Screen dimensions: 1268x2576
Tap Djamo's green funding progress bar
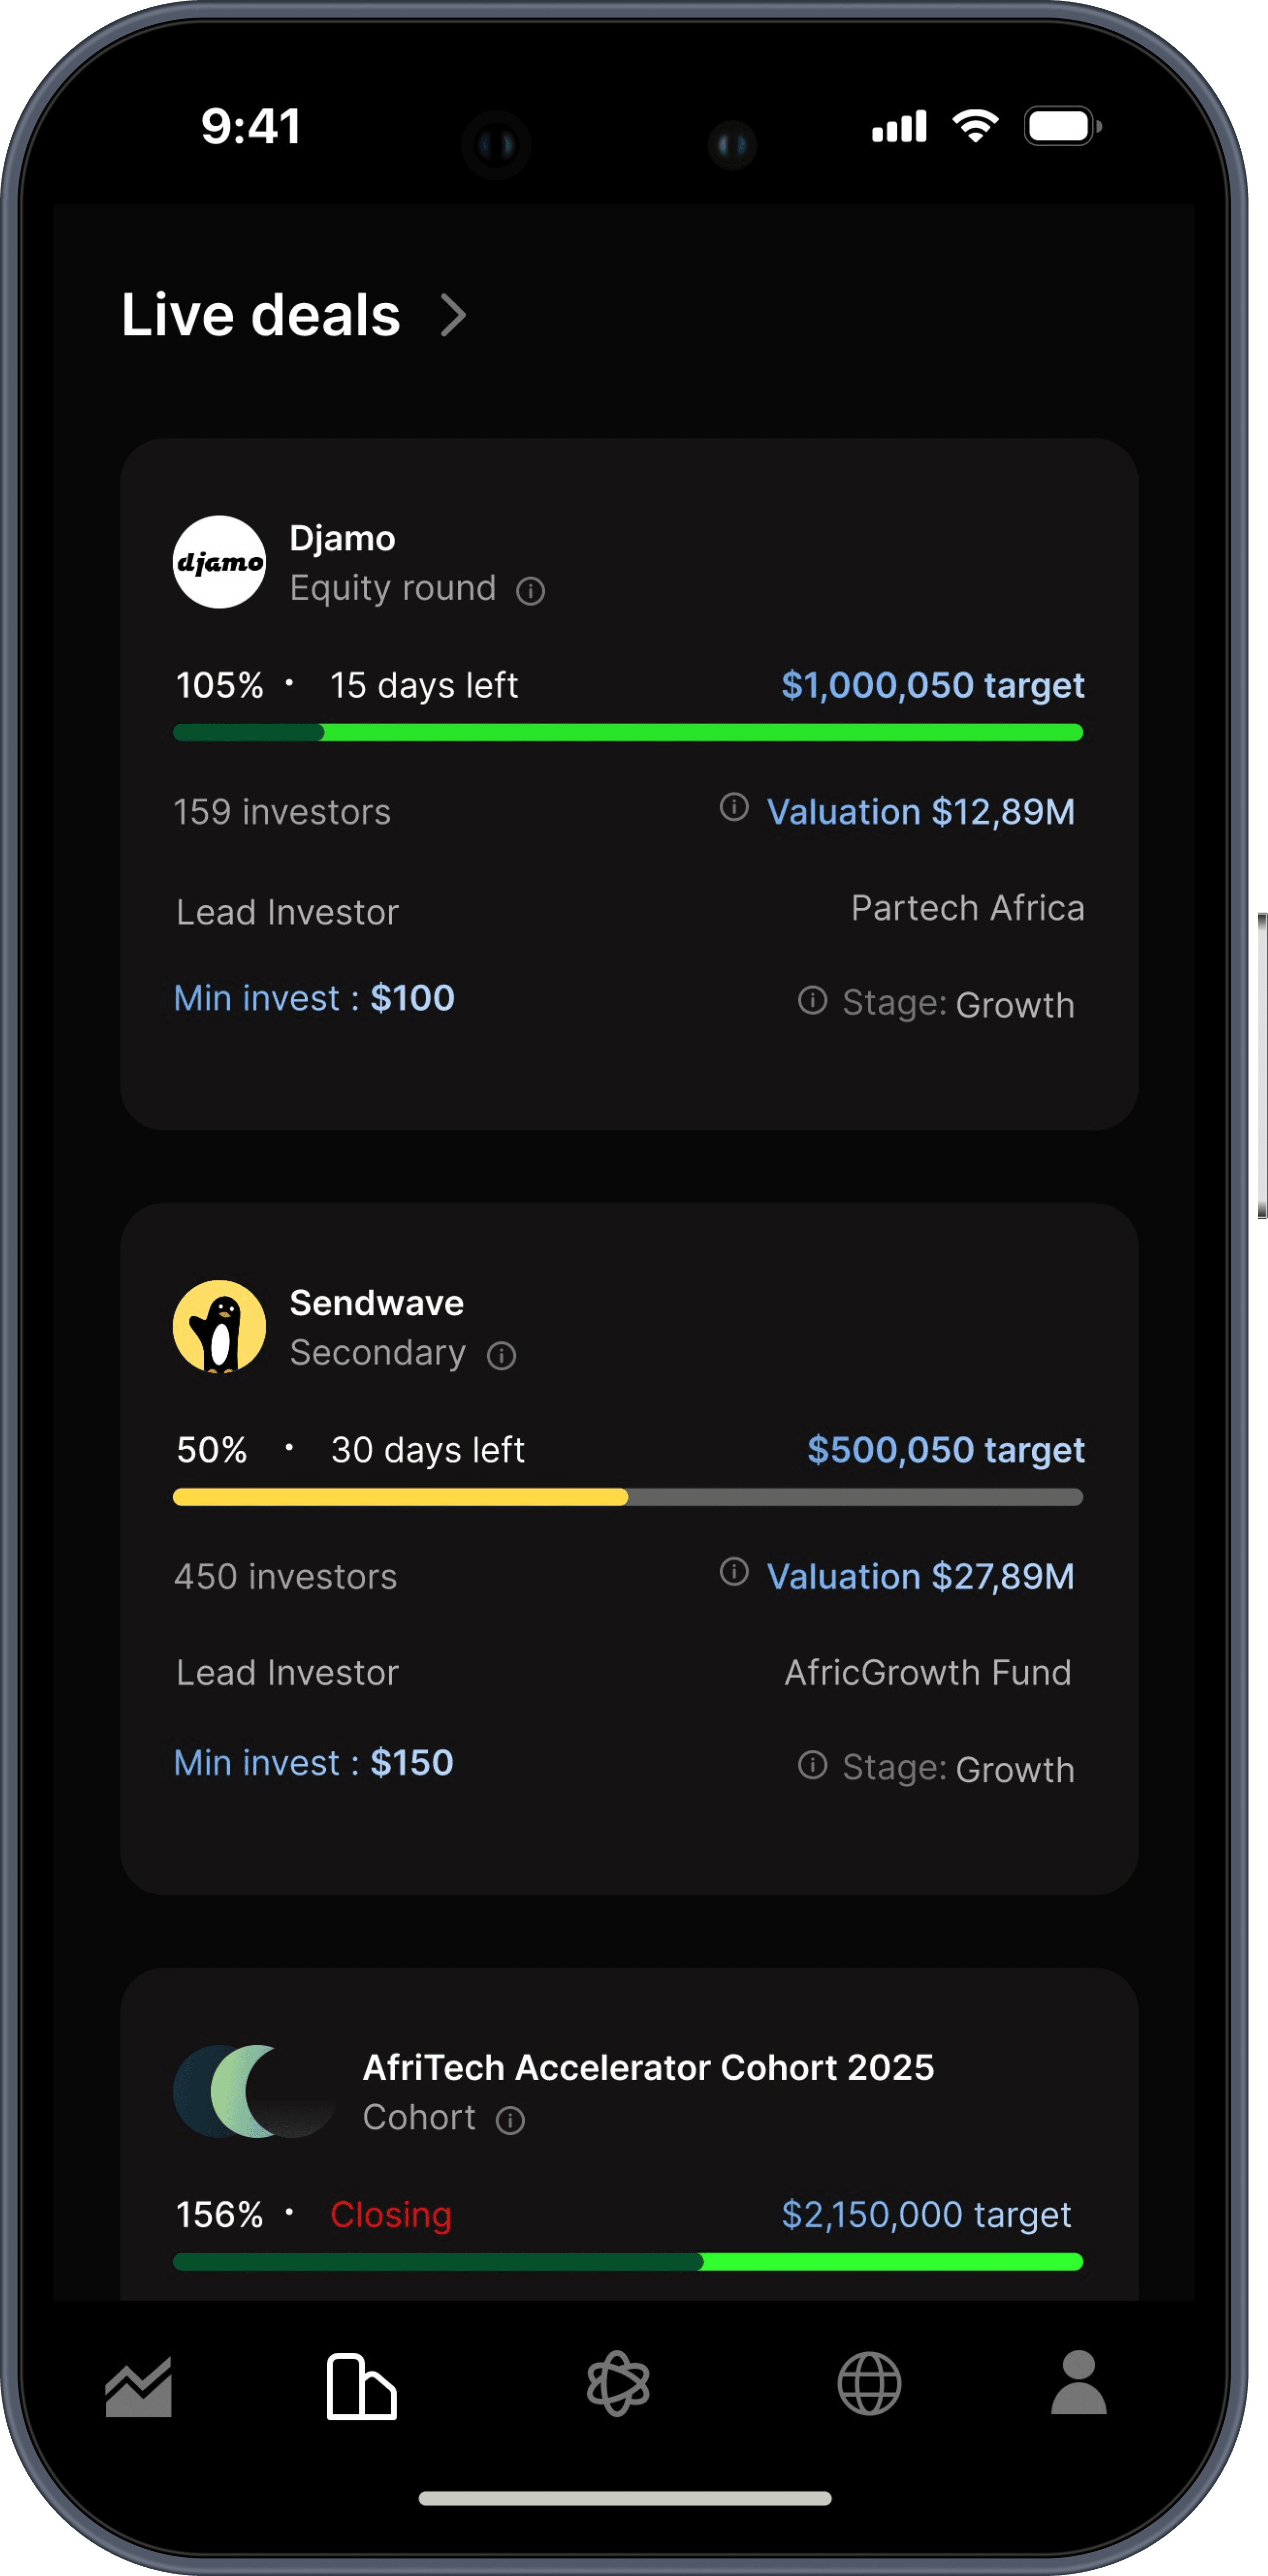pos(628,733)
